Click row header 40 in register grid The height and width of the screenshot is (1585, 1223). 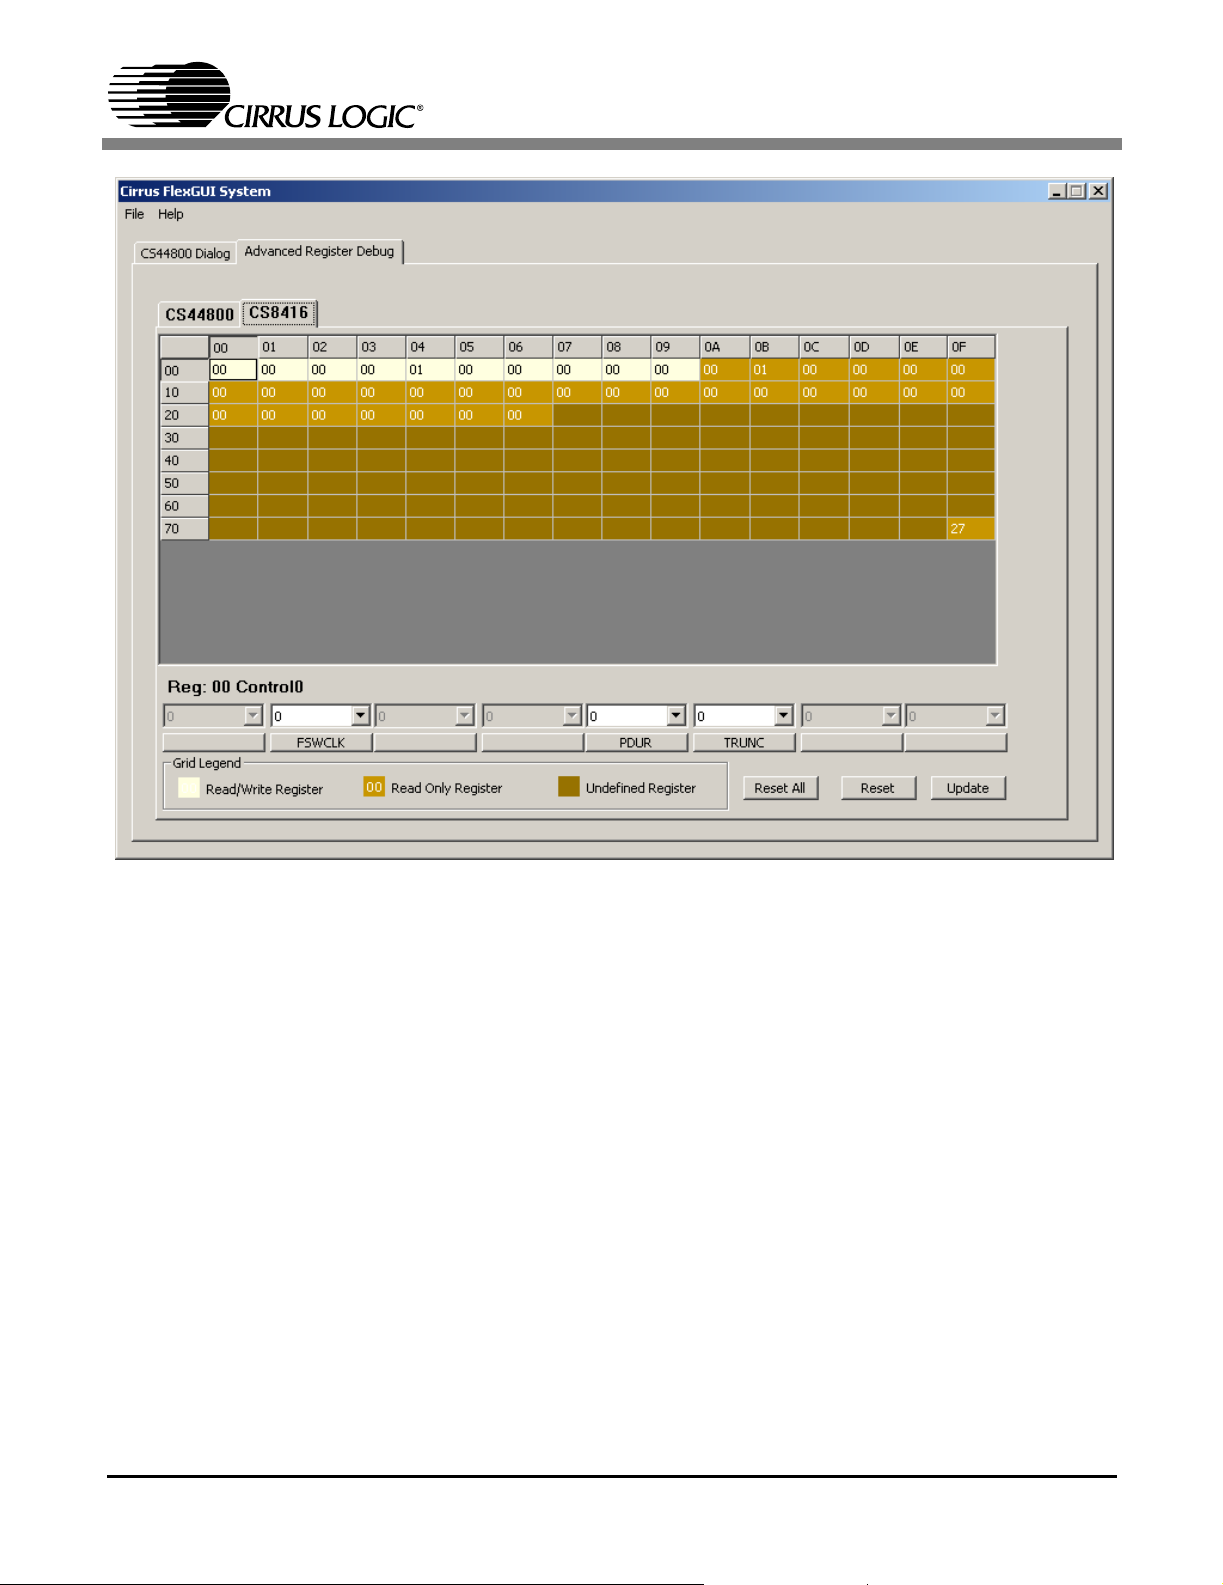tap(184, 461)
